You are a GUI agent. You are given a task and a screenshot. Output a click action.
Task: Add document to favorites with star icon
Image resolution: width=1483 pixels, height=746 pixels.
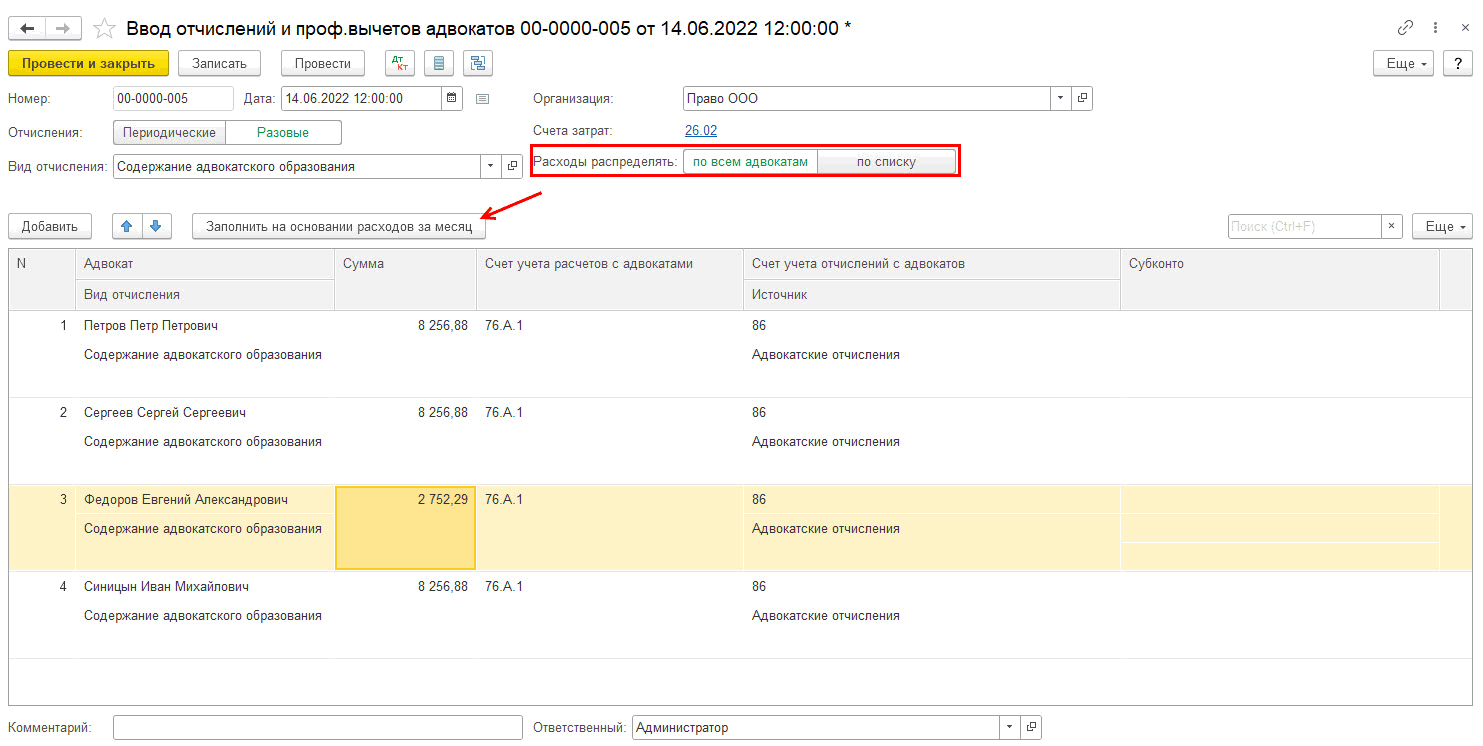pos(104,28)
